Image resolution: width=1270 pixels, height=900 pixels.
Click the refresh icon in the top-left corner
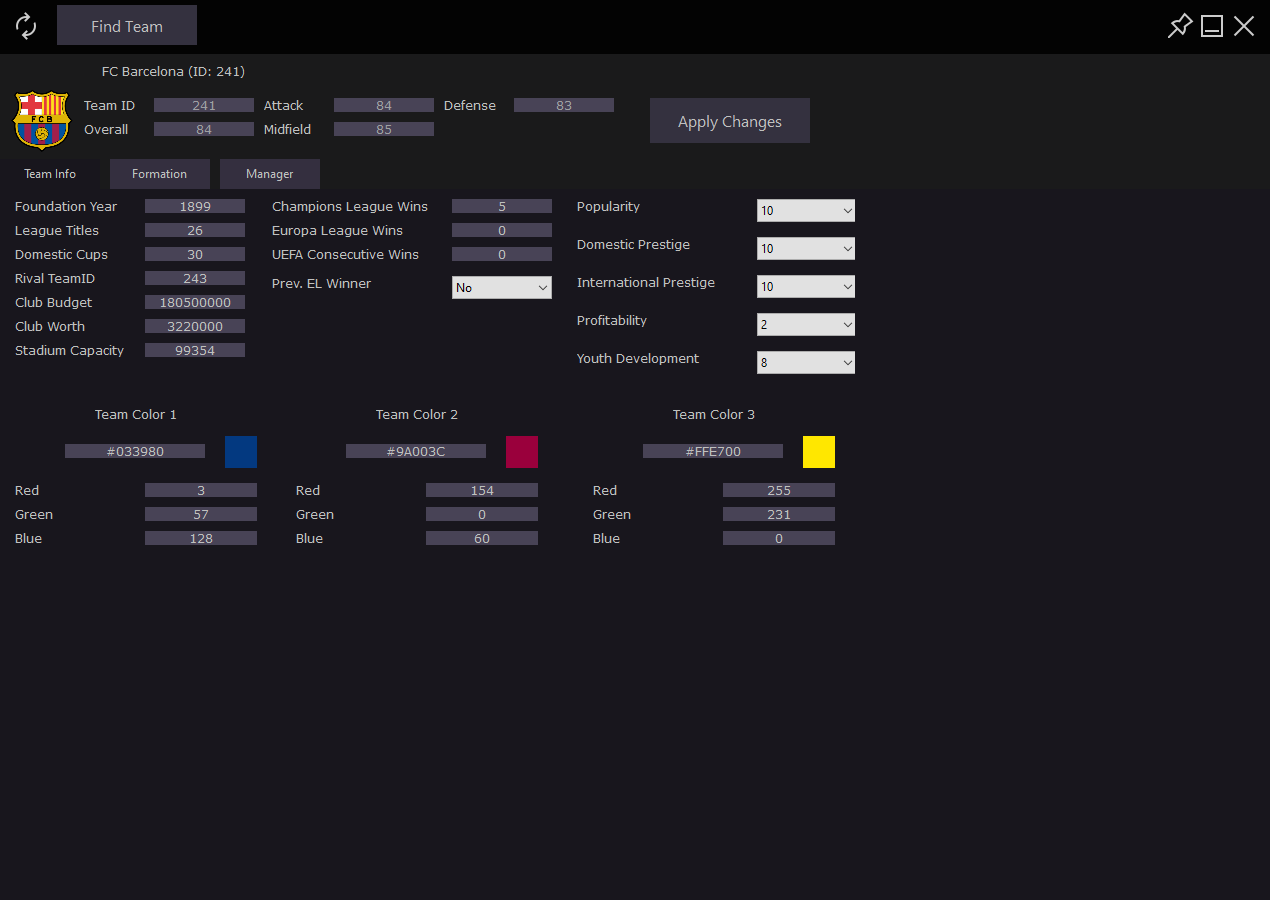[x=25, y=25]
